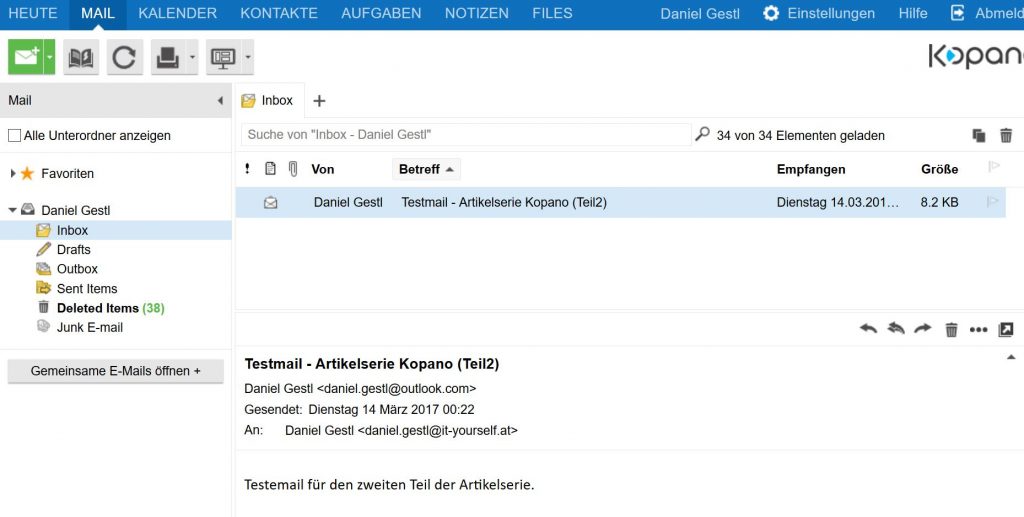This screenshot has height=517, width=1024.
Task: Click the reply arrow in preview pane
Action: point(868,329)
